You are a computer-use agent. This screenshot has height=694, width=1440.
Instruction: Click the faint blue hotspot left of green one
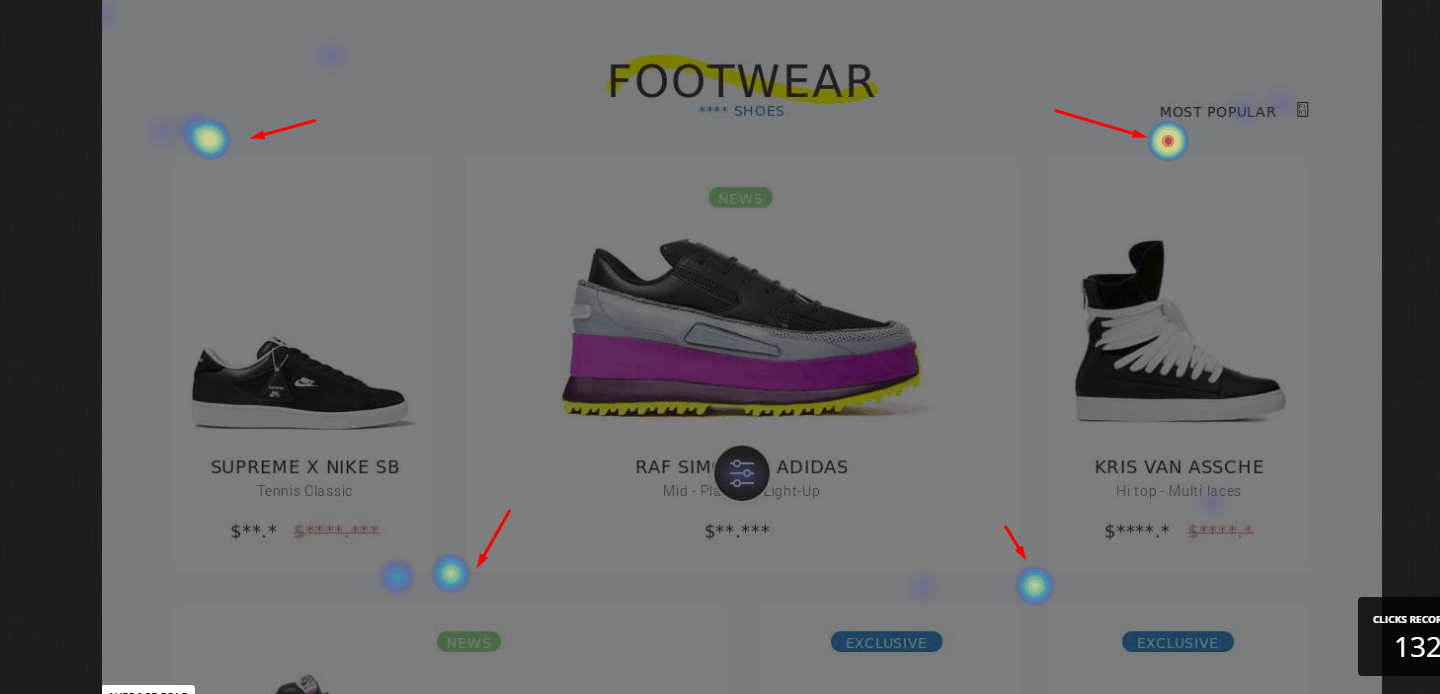(x=397, y=576)
